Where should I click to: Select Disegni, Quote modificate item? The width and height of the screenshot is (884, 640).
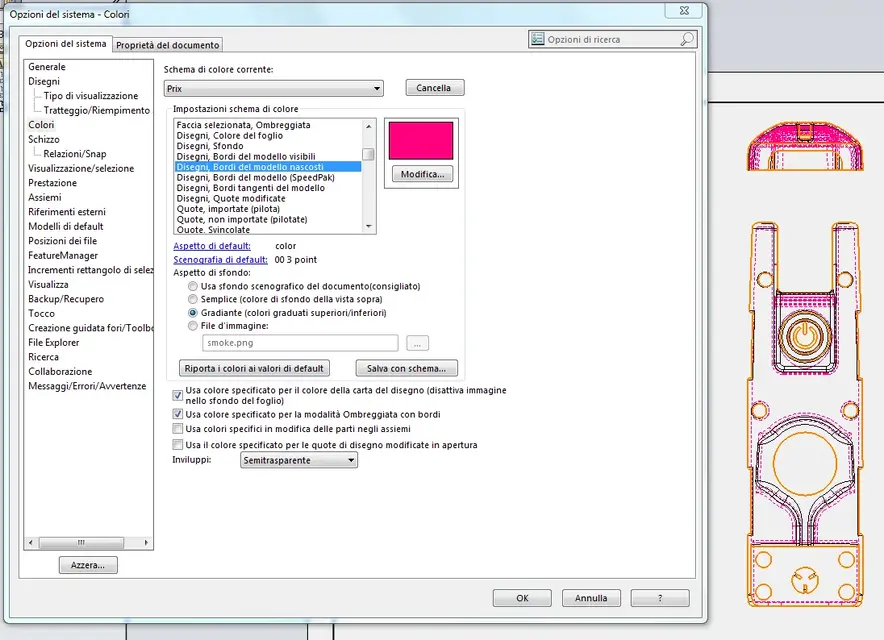point(231,198)
